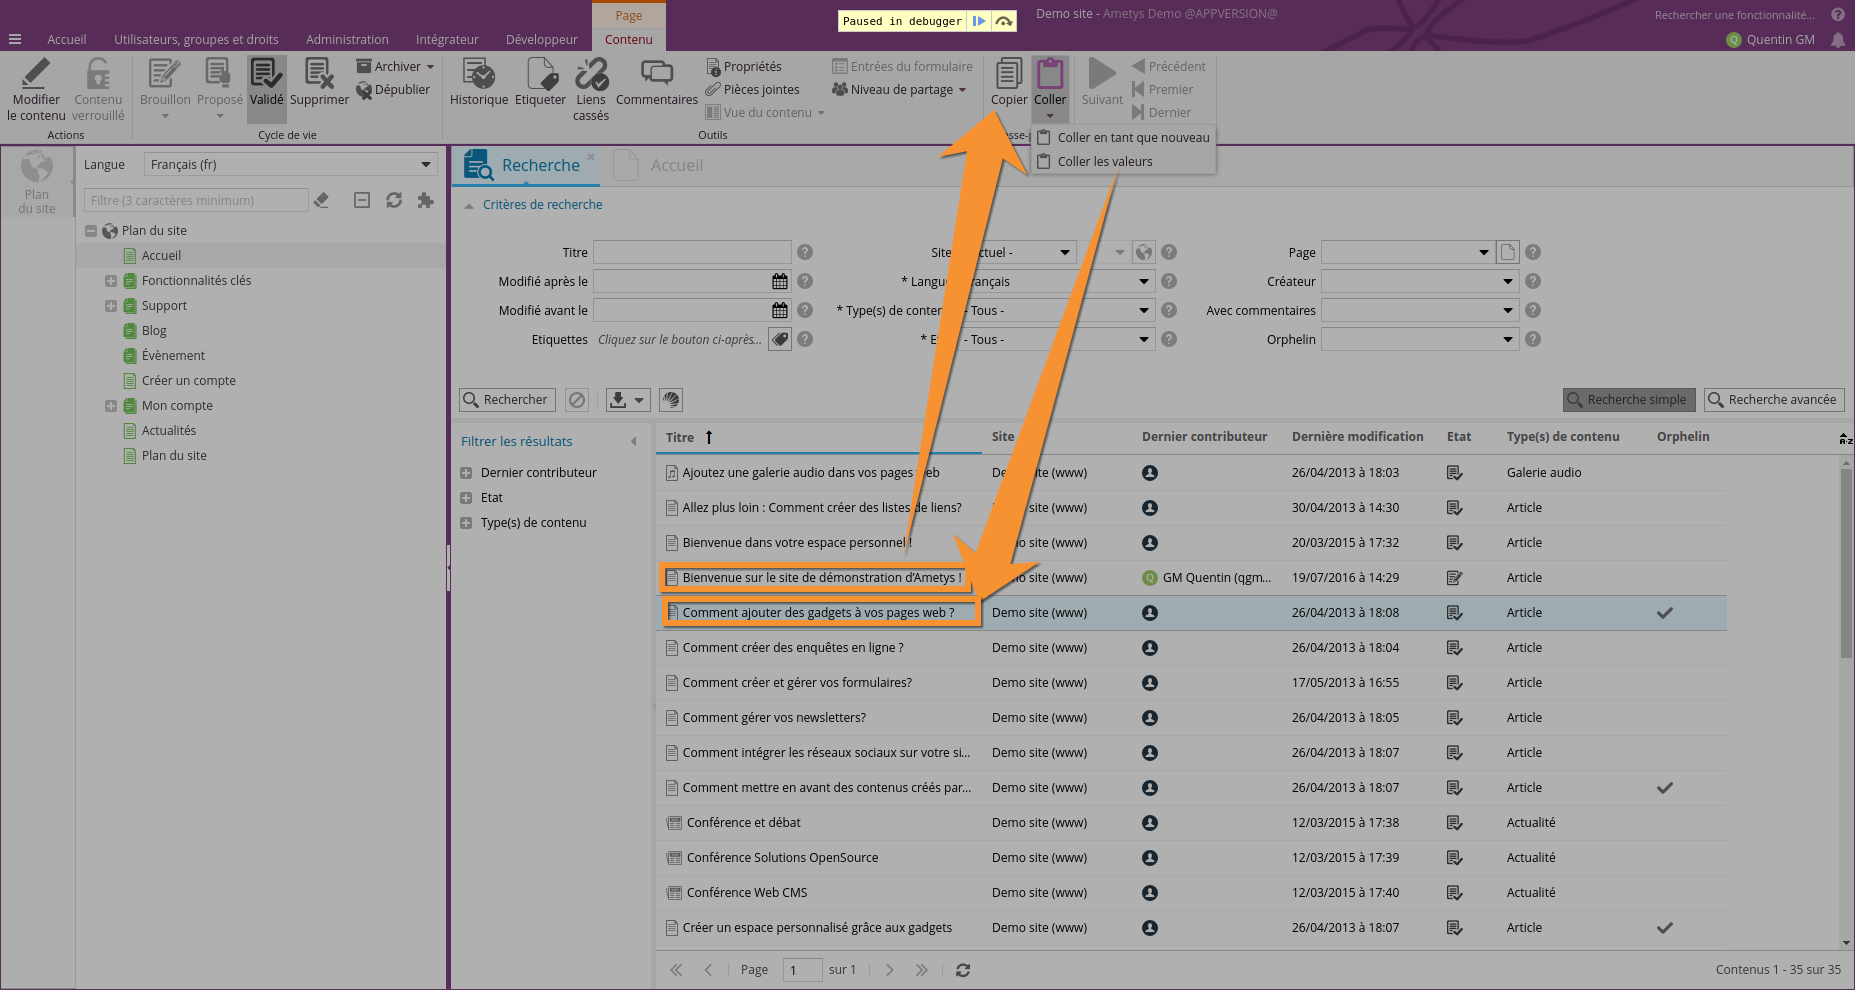Screen dimensions: 1855x990
Task: Click the cancel search icon button
Action: pyautogui.click(x=577, y=400)
